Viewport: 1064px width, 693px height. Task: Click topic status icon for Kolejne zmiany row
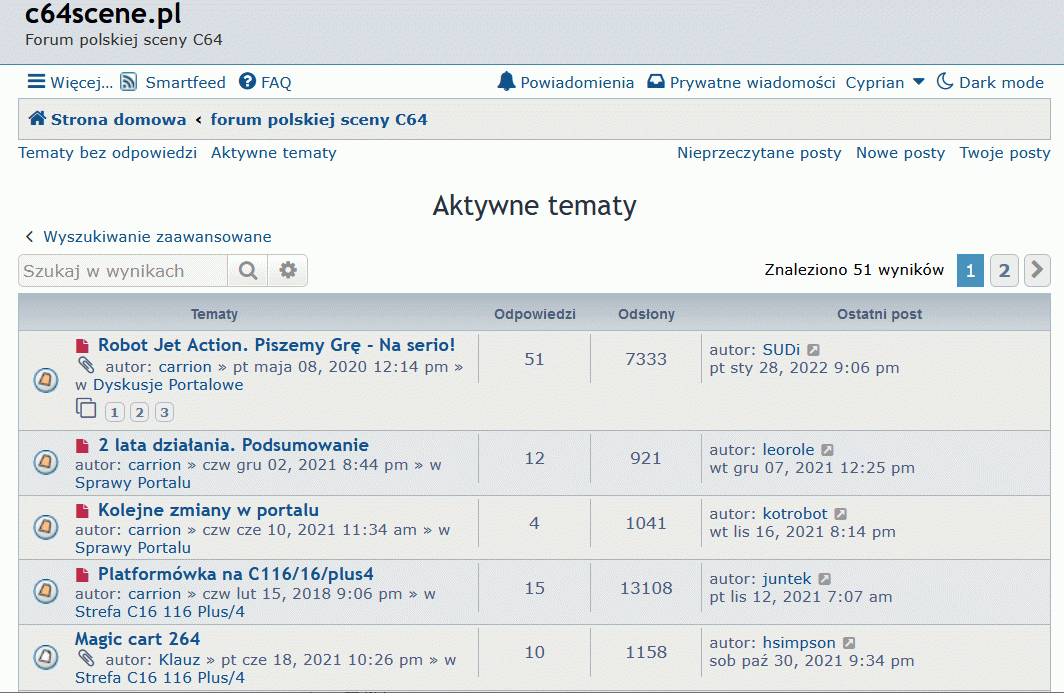tap(45, 527)
